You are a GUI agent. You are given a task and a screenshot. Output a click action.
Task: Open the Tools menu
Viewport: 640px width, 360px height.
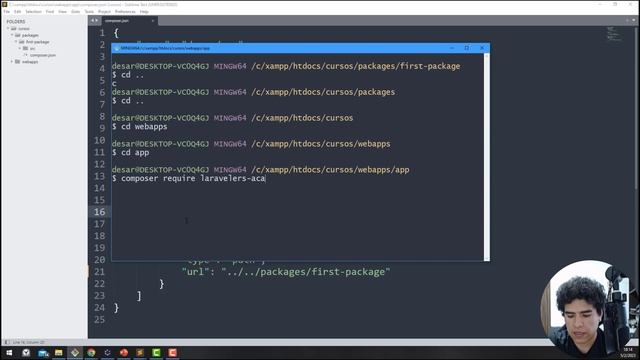[89, 12]
